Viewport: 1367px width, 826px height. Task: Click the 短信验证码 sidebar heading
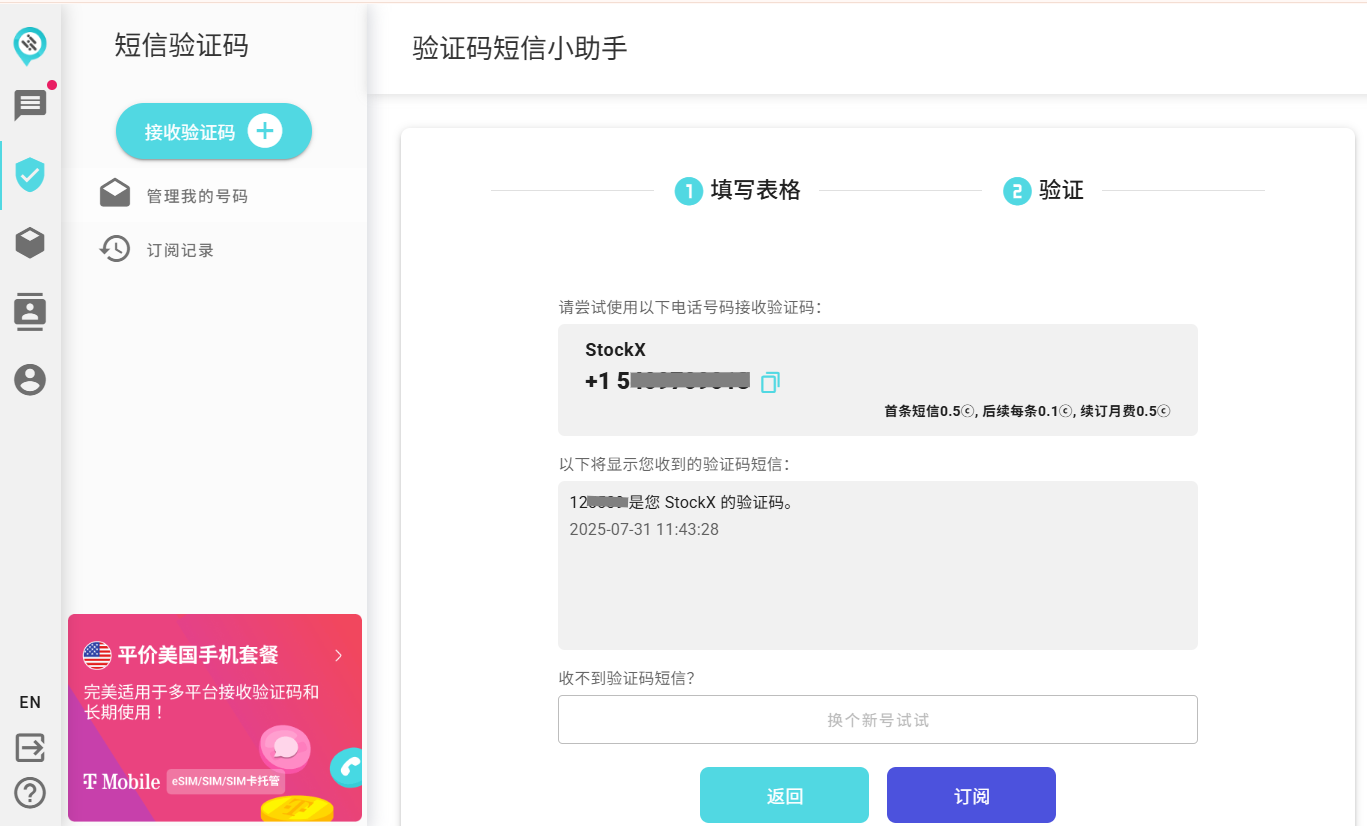coord(181,45)
